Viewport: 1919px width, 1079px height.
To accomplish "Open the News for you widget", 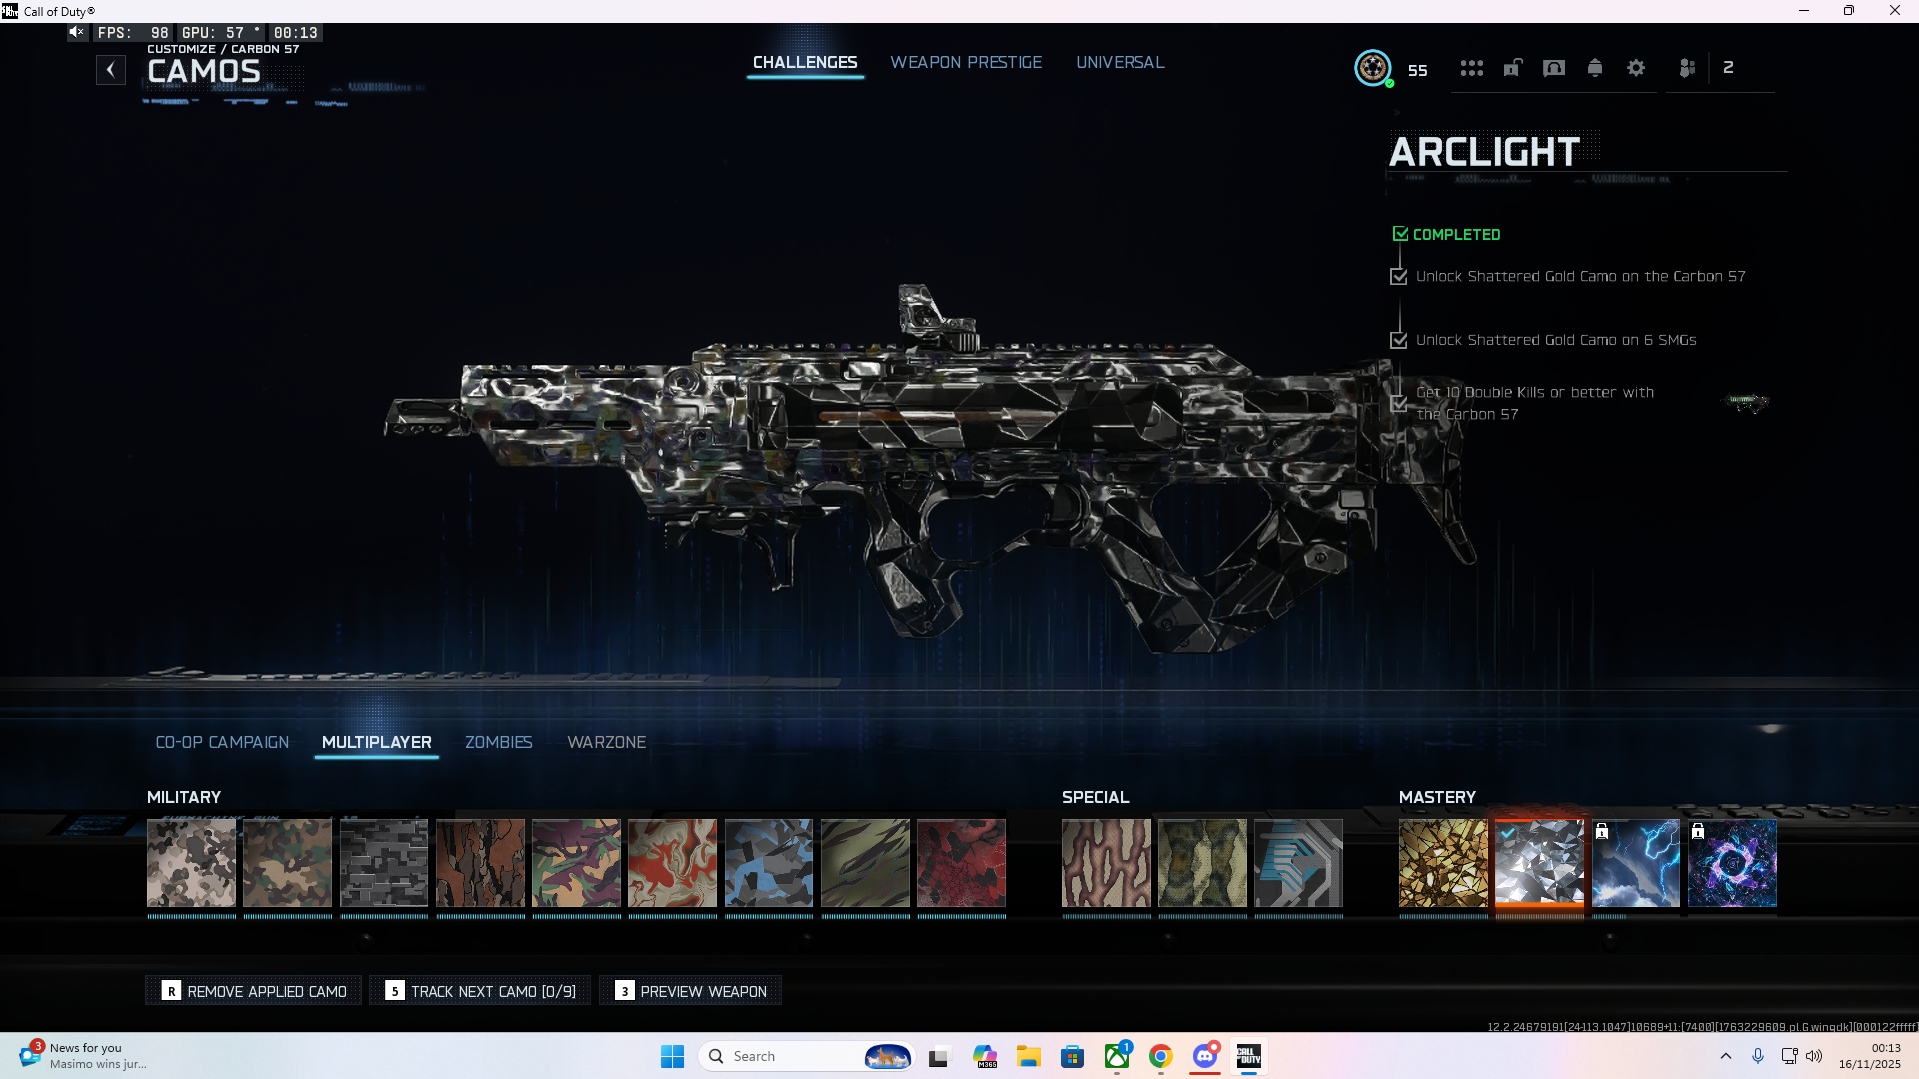I will [84, 1056].
